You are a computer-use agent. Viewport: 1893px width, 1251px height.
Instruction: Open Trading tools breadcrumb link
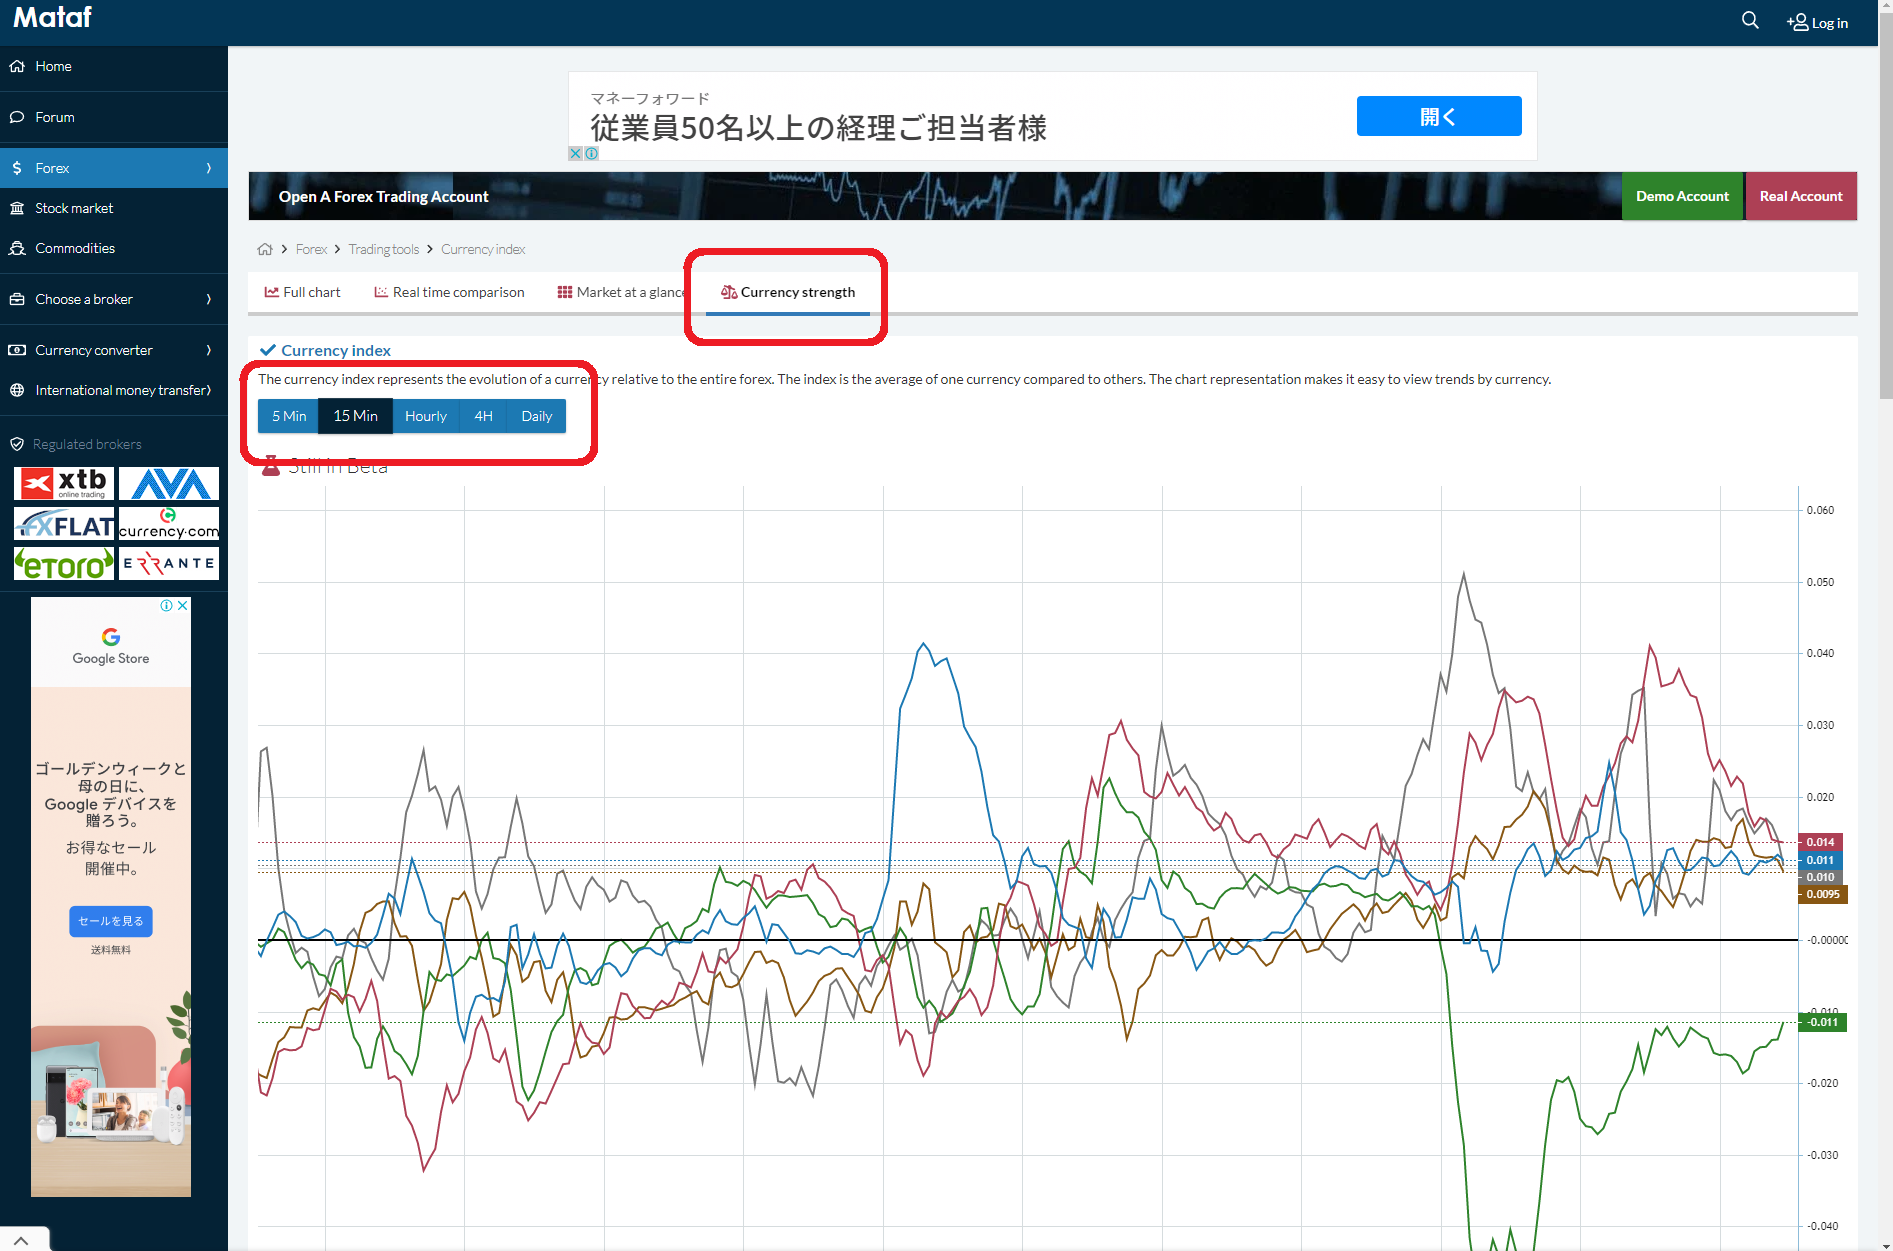(384, 249)
